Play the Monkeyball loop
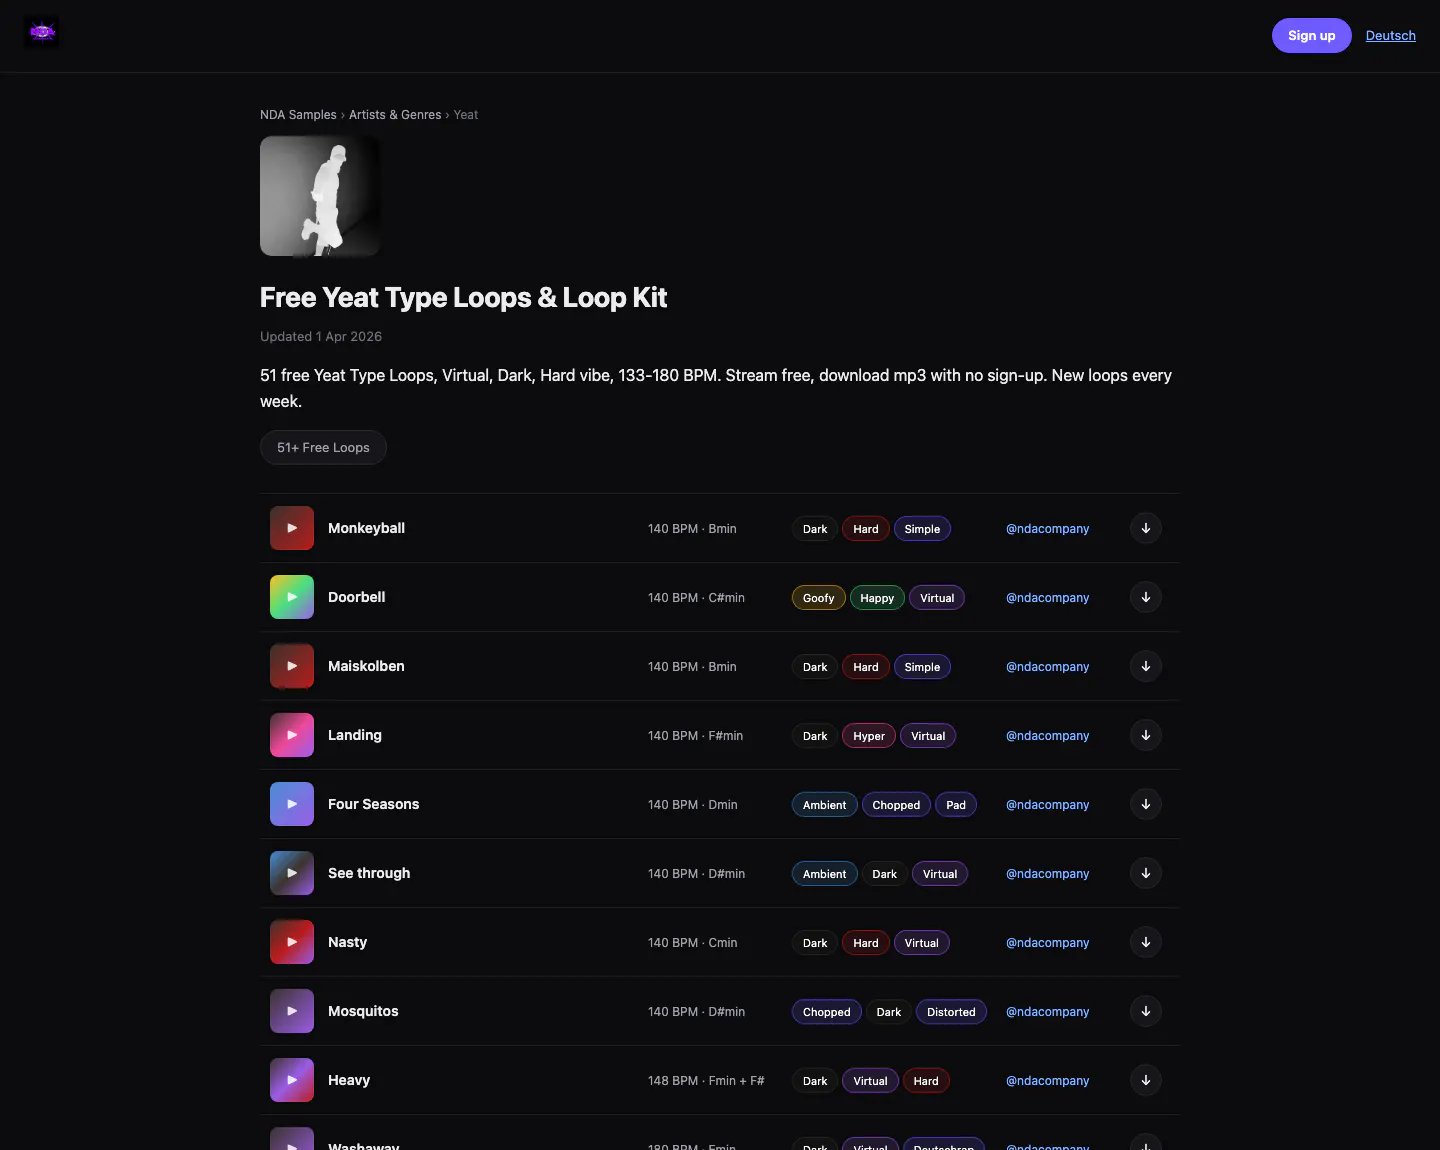The height and width of the screenshot is (1150, 1440). click(x=292, y=528)
